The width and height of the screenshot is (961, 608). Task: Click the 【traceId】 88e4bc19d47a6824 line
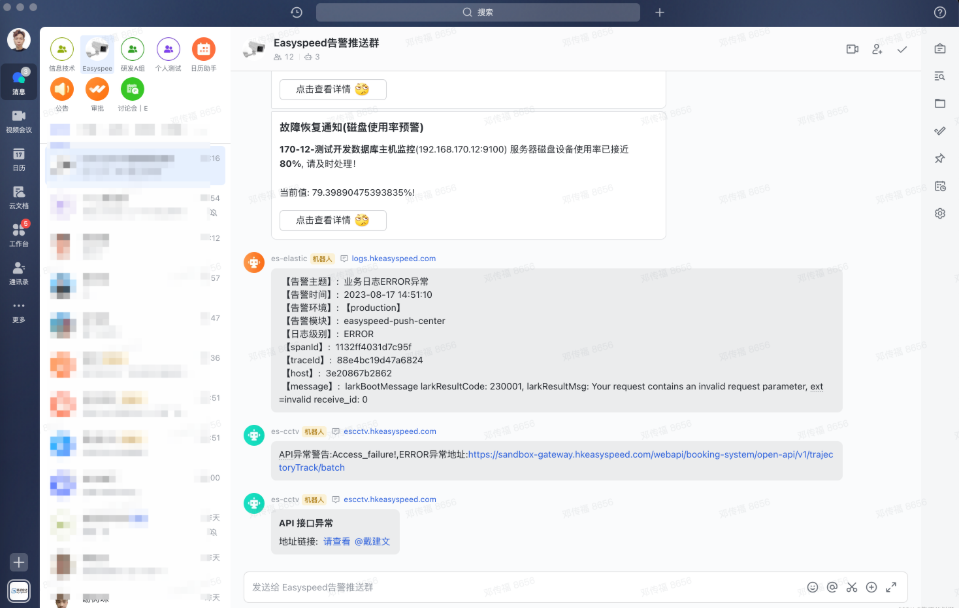pyautogui.click(x=352, y=360)
